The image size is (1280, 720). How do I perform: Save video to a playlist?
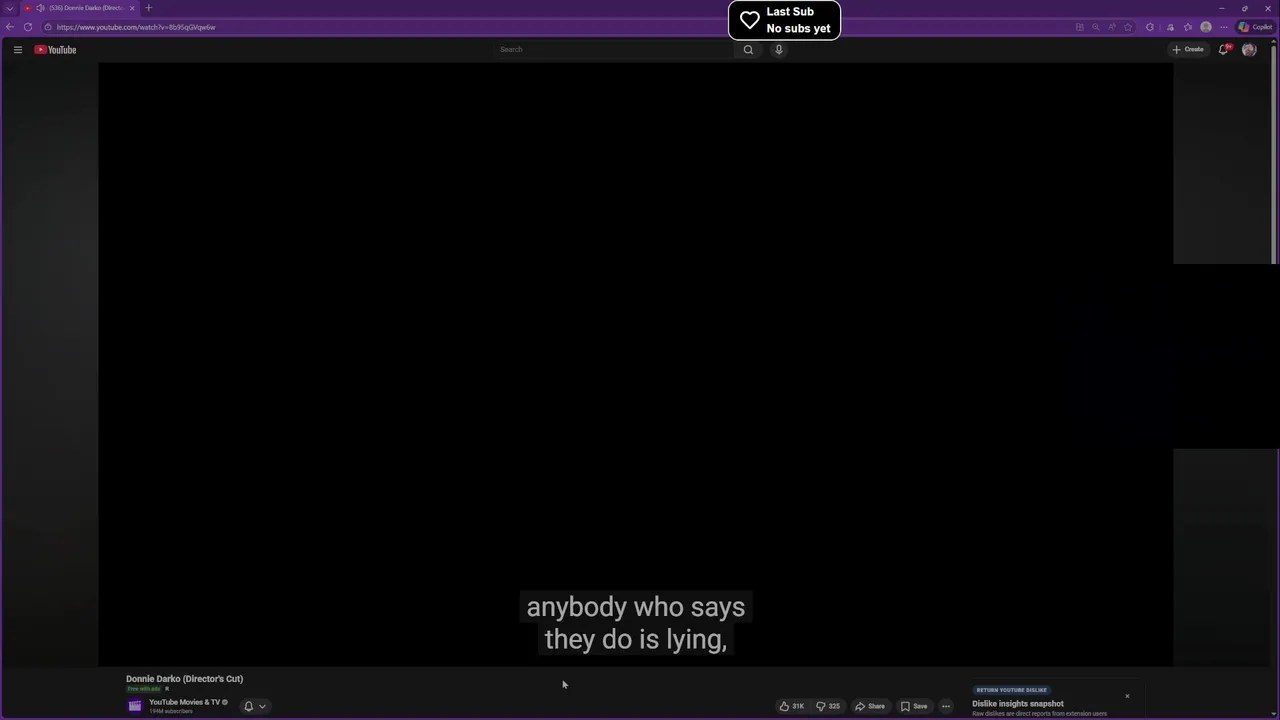click(914, 706)
